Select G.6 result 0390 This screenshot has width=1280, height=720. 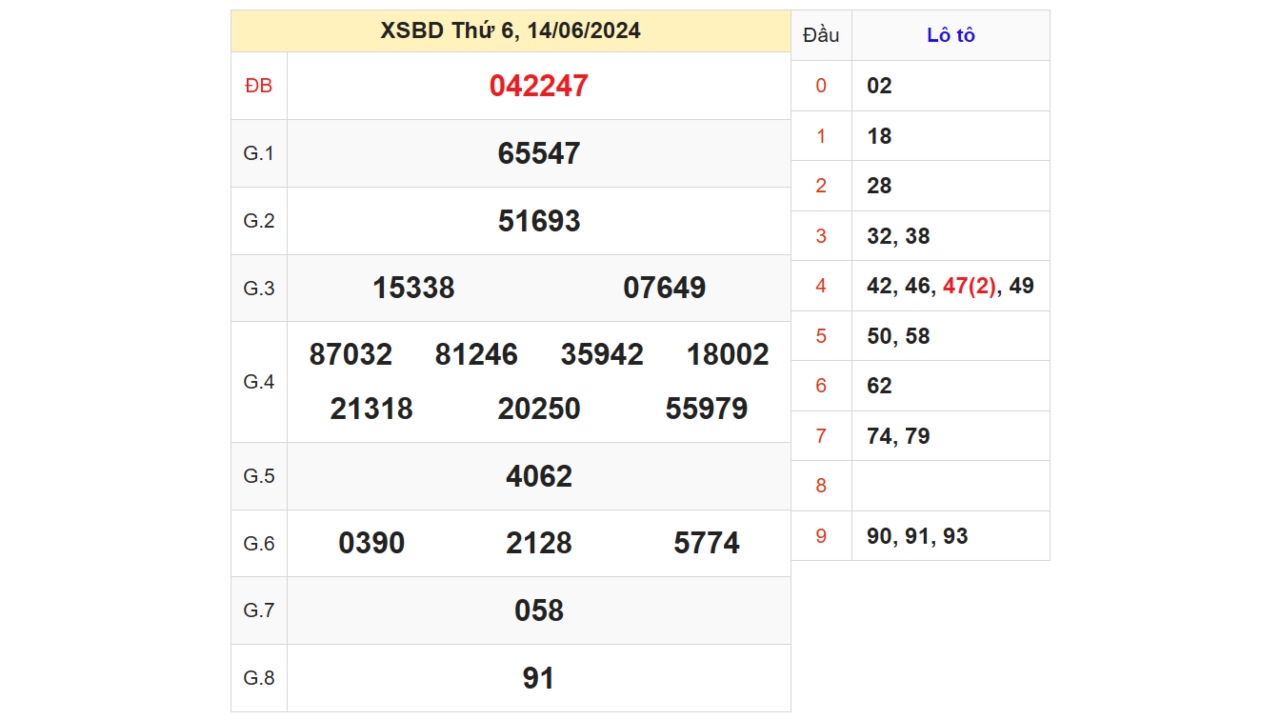[372, 543]
